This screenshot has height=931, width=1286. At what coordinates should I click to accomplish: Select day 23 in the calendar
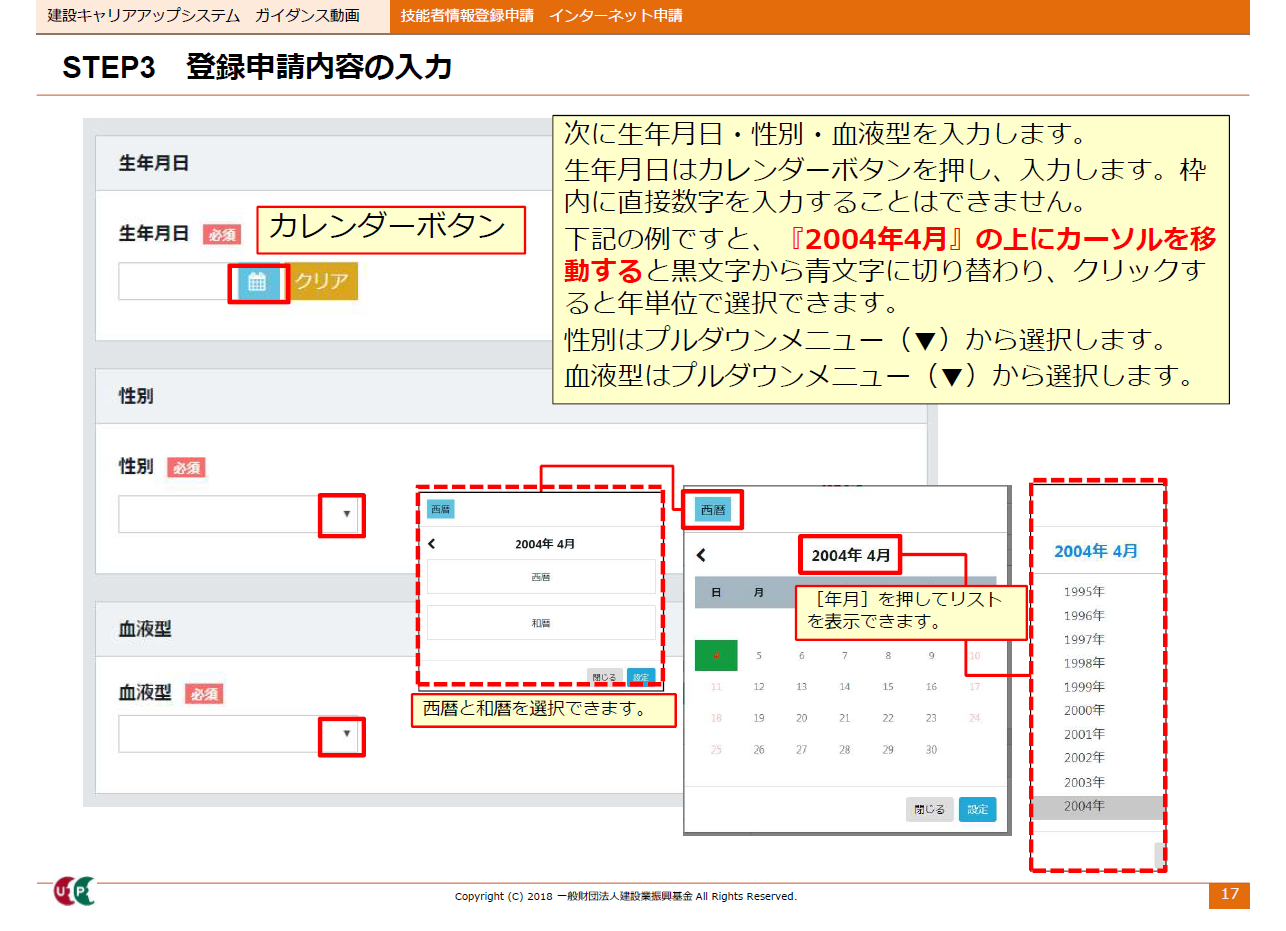click(x=931, y=718)
